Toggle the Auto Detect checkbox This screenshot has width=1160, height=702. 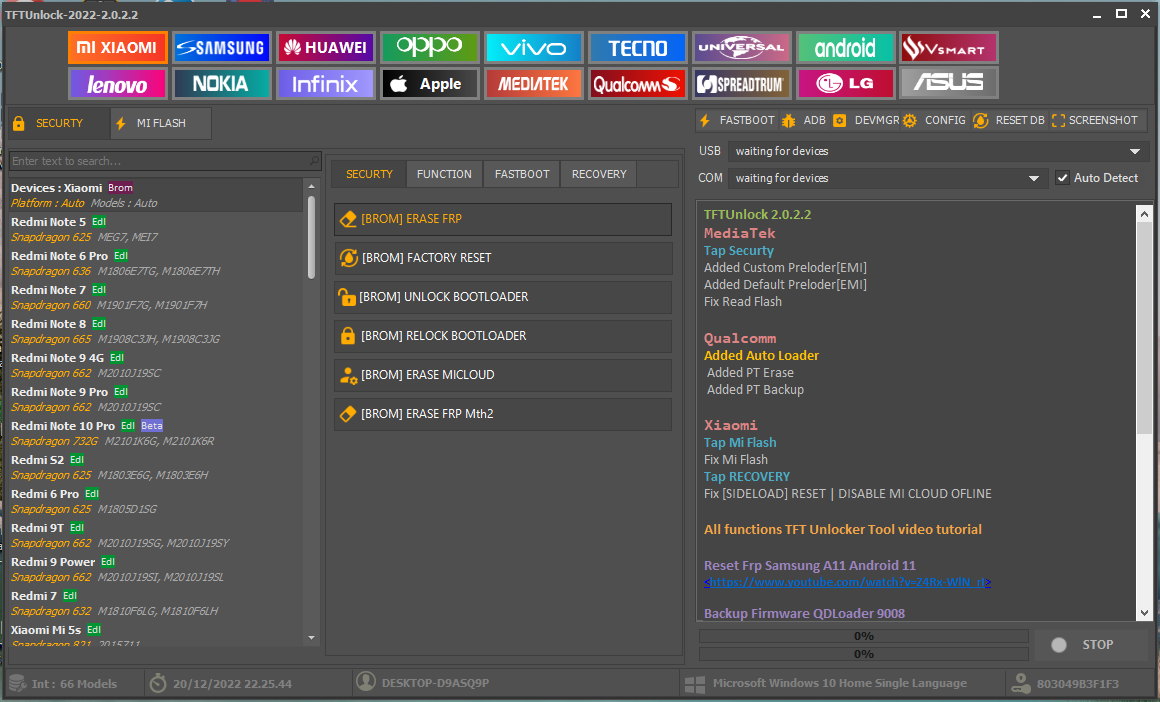(x=1062, y=178)
